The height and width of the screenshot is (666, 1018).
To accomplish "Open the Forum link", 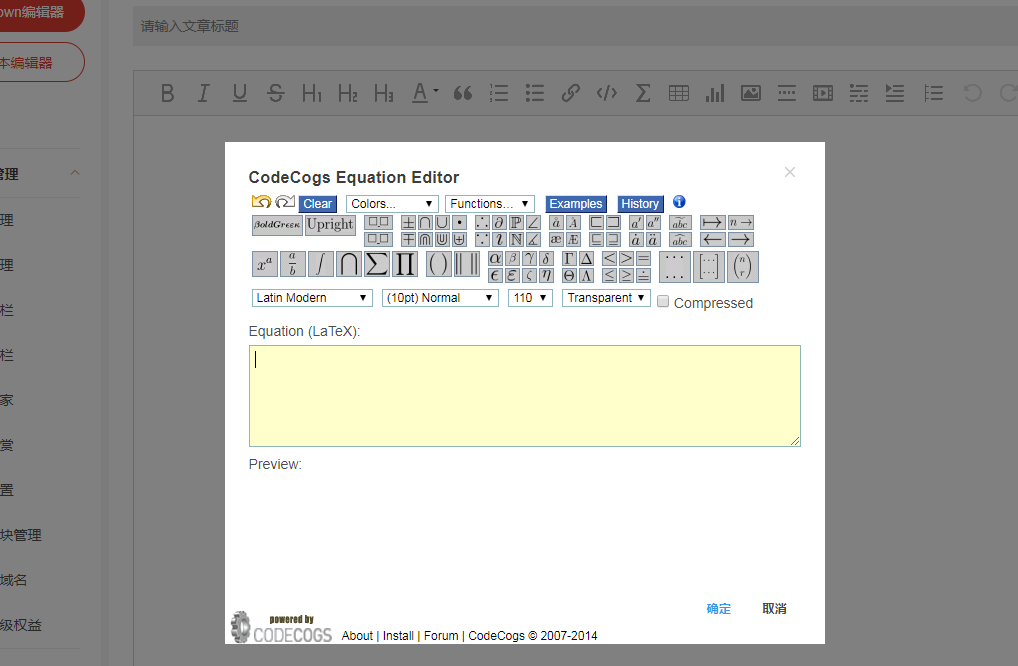I will point(441,635).
